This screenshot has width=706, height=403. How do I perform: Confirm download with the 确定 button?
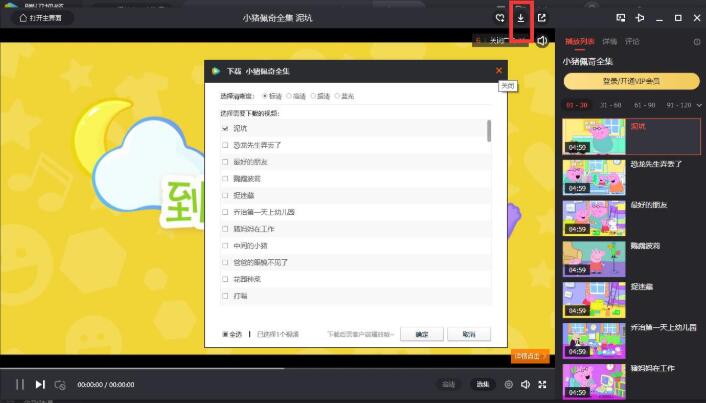[x=422, y=334]
